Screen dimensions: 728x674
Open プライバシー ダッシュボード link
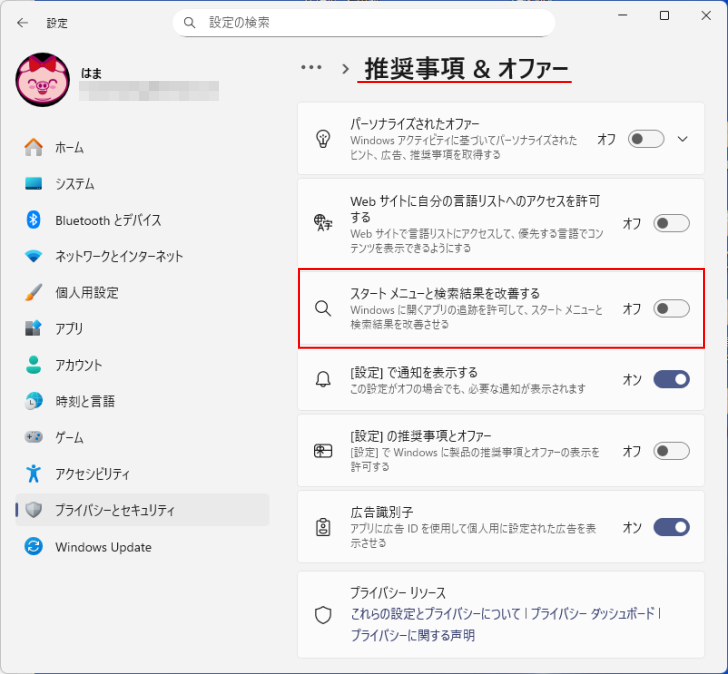592,614
